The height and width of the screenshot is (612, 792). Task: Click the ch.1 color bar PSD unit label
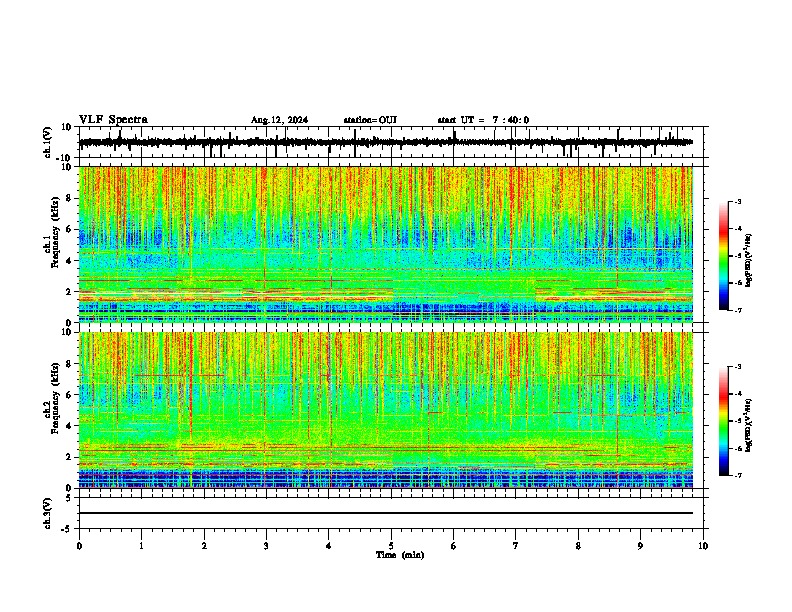(749, 260)
